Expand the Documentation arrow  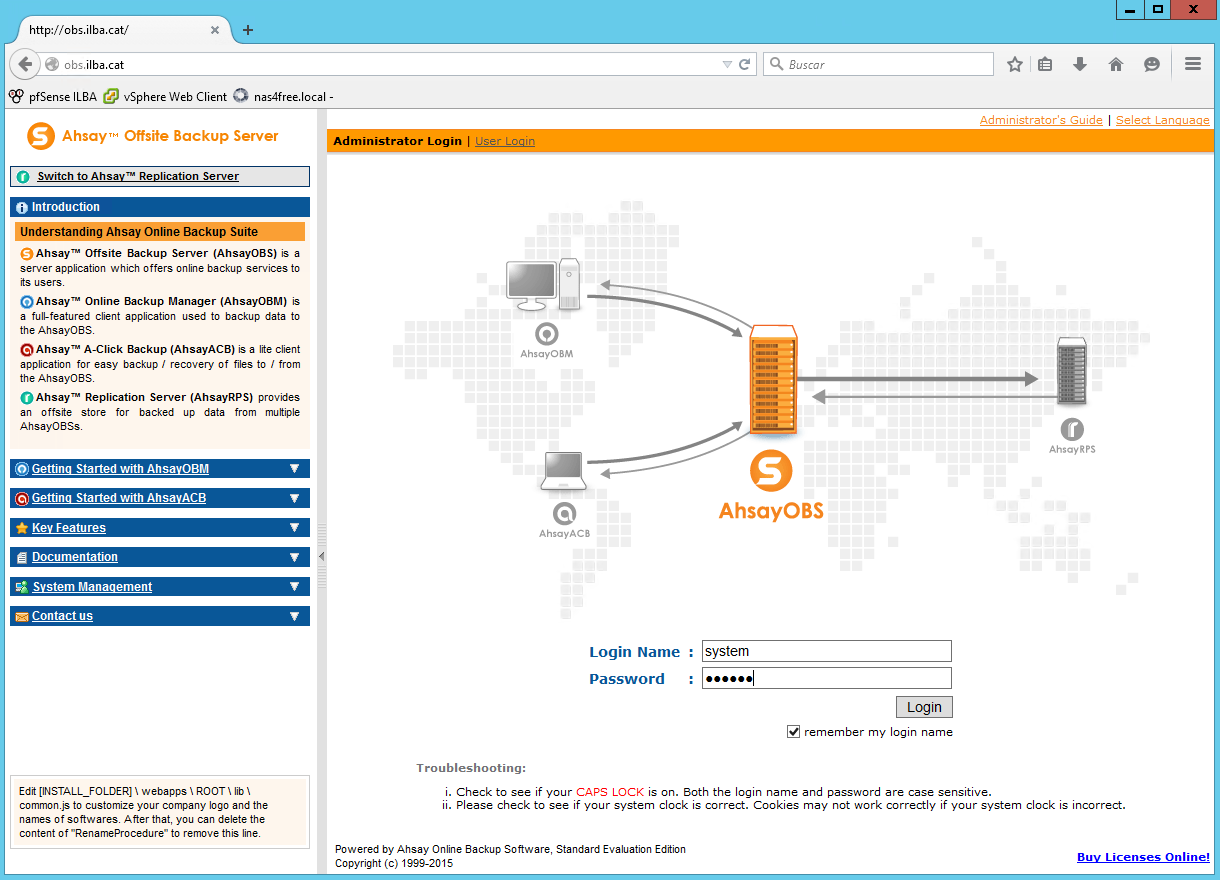[x=294, y=557]
